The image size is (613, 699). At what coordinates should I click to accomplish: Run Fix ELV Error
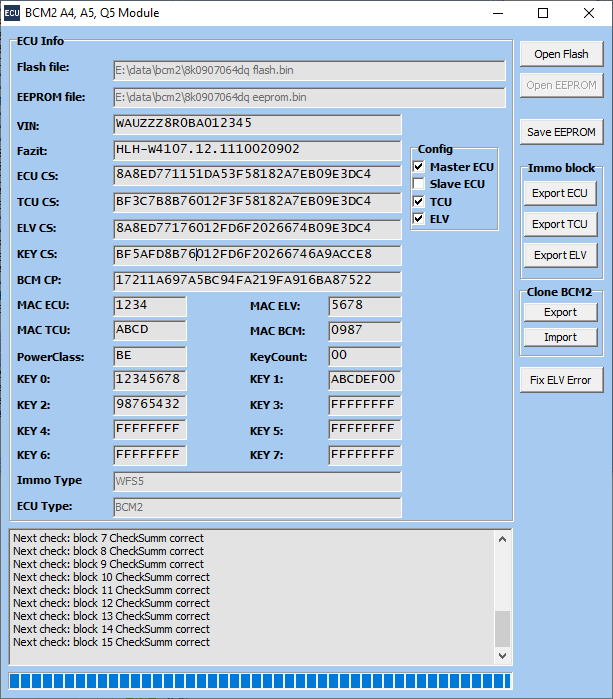[x=560, y=380]
